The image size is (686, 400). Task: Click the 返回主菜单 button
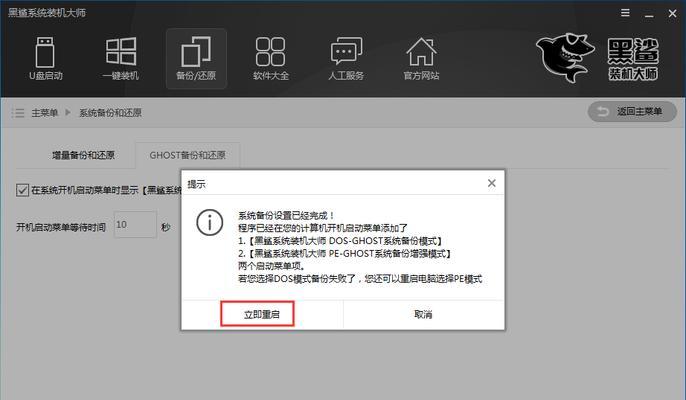tap(632, 112)
